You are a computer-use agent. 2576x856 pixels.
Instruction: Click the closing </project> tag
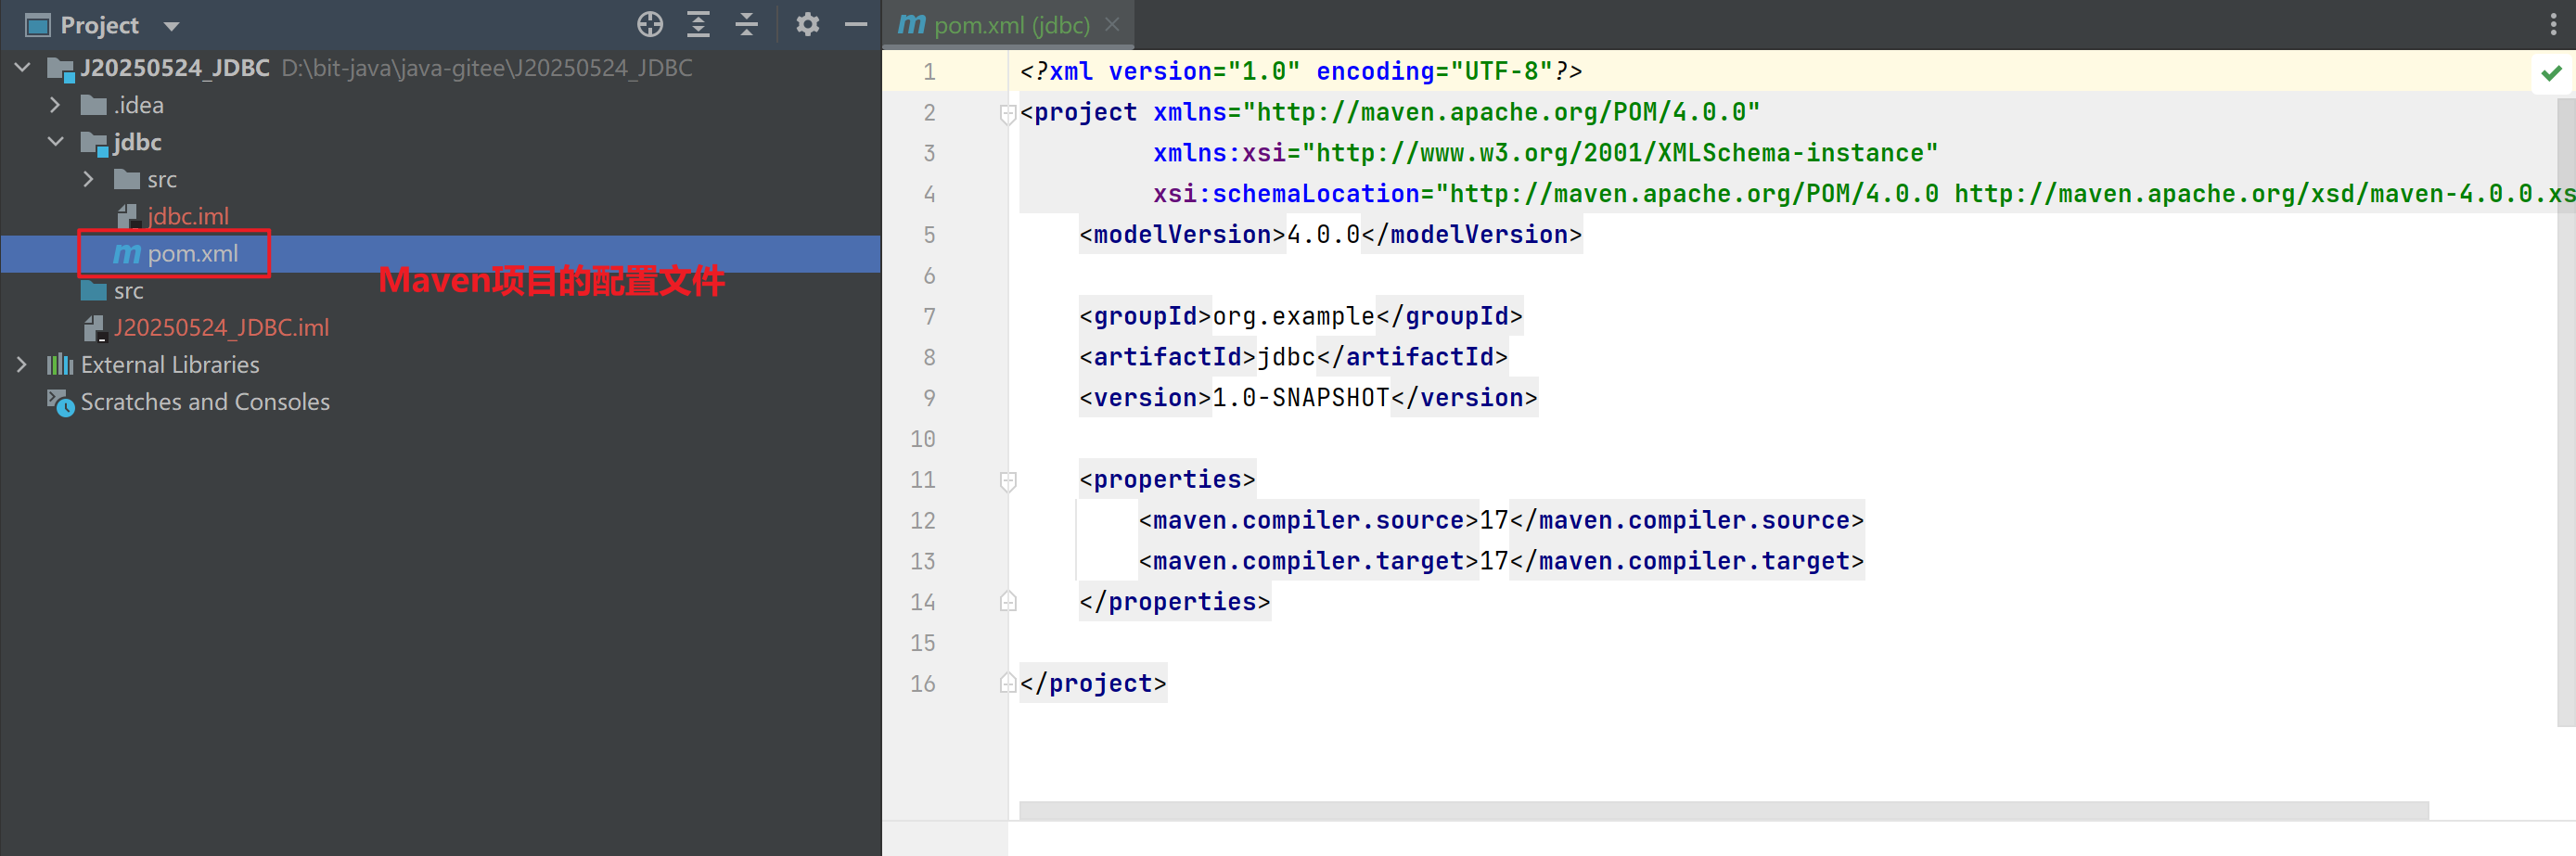point(1093,684)
